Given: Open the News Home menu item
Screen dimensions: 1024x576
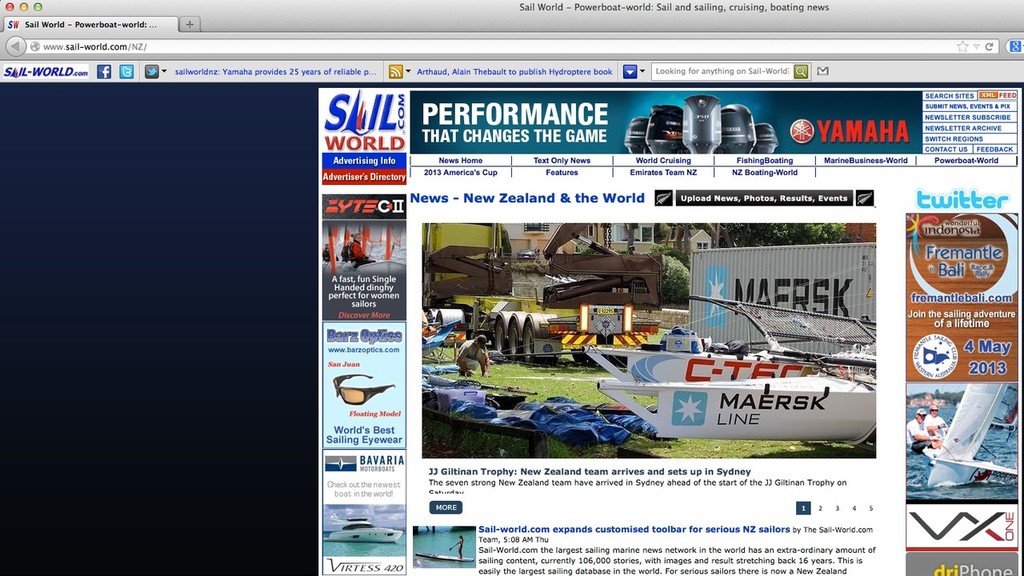Looking at the screenshot, I should 460,160.
